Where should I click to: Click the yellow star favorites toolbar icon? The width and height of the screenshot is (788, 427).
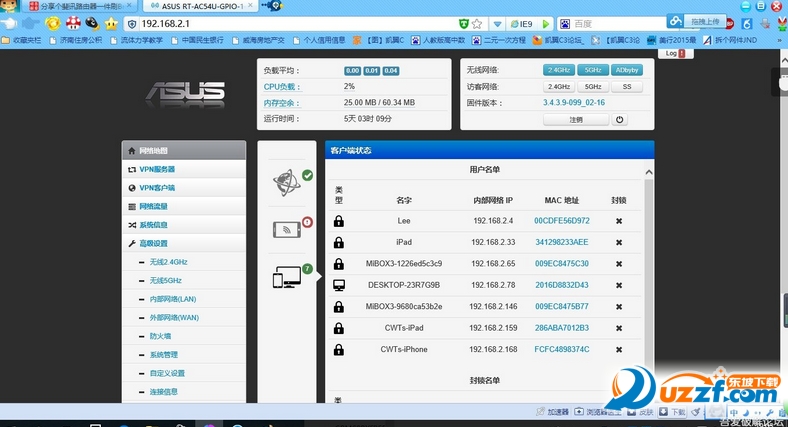[111, 23]
